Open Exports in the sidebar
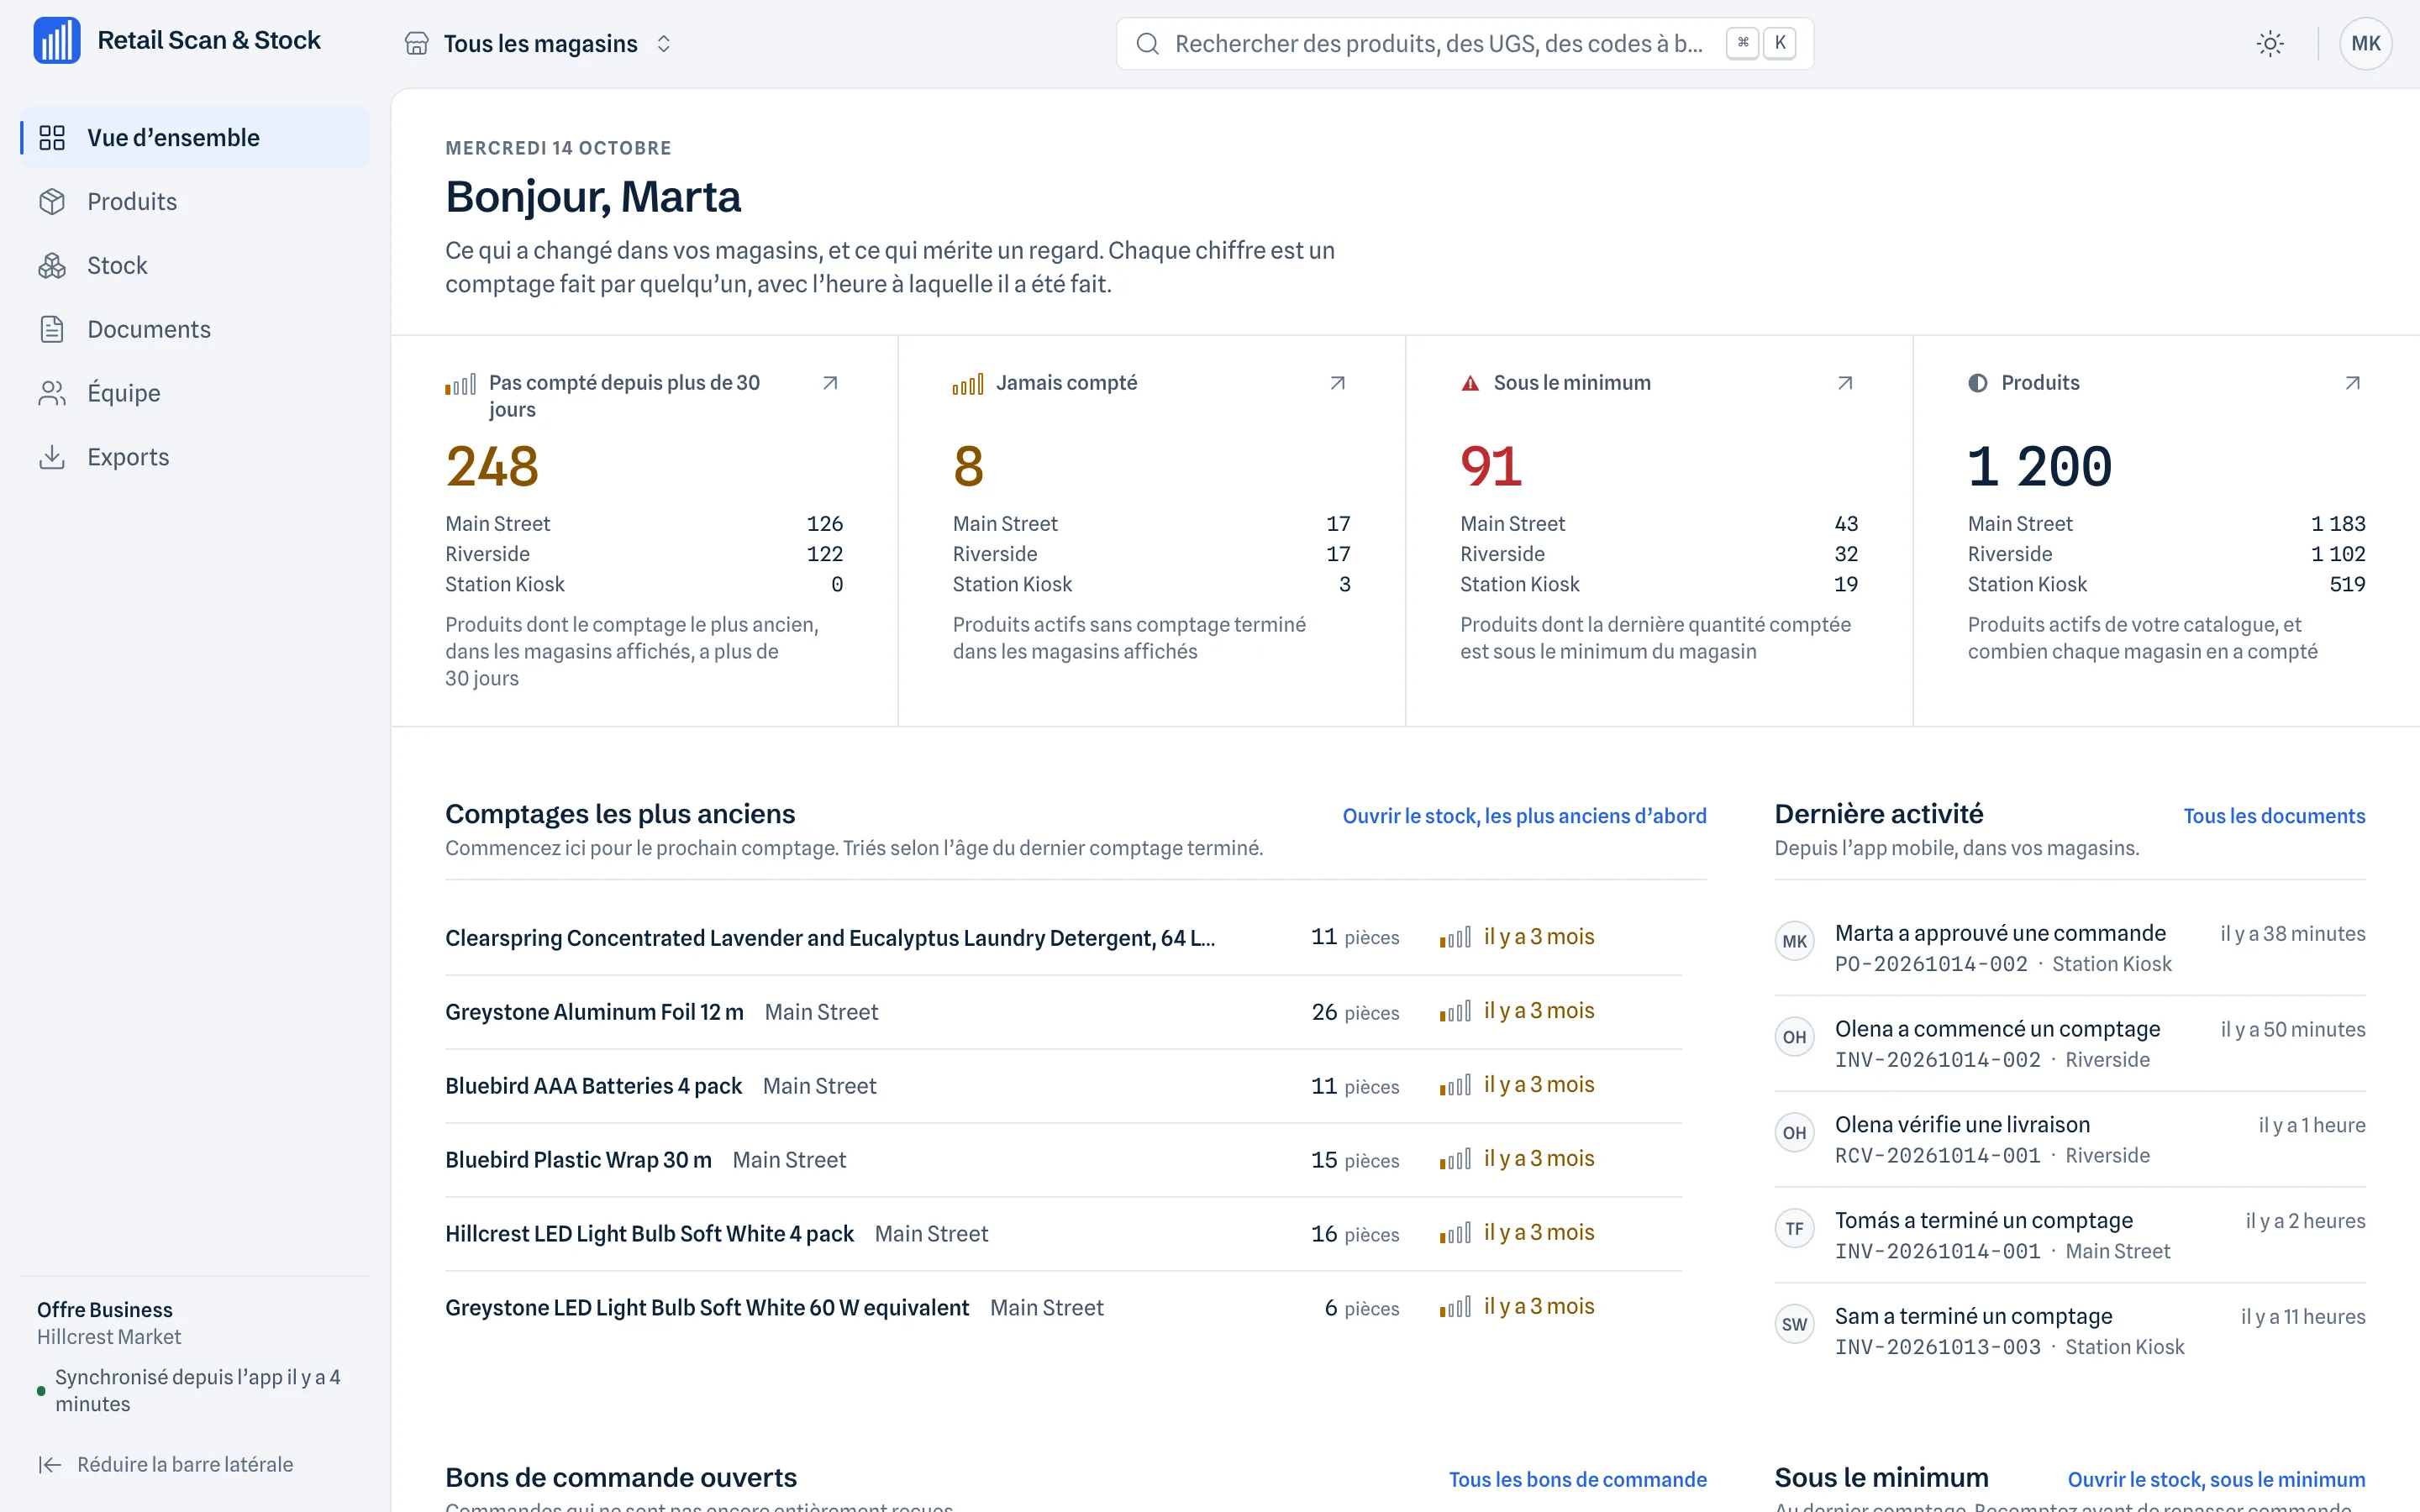 click(195, 457)
